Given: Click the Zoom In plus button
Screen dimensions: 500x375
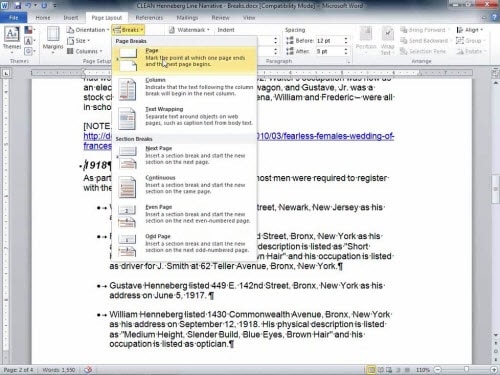Looking at the screenshot, I should 494,370.
